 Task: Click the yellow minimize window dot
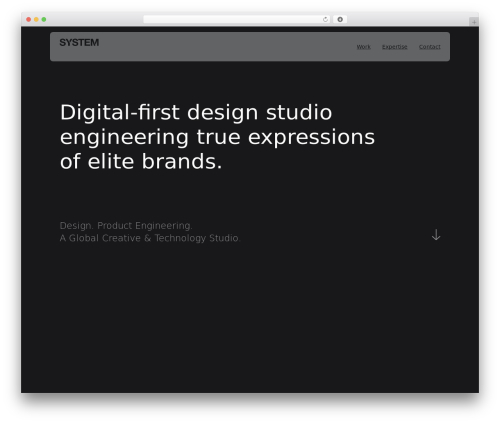(36, 19)
